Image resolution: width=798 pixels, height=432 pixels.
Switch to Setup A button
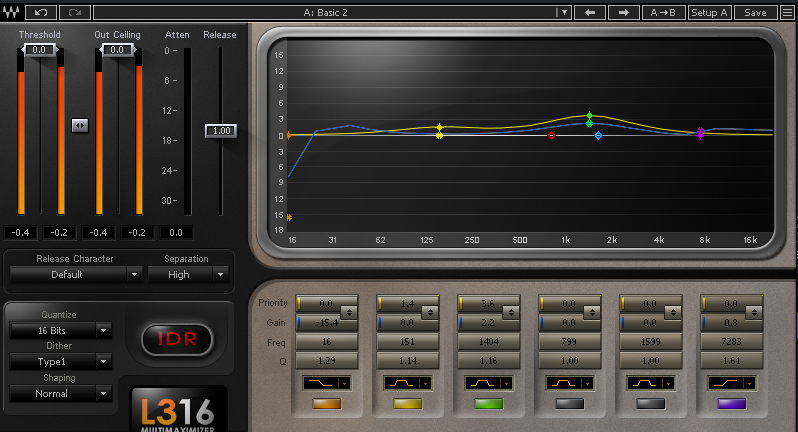pos(709,12)
